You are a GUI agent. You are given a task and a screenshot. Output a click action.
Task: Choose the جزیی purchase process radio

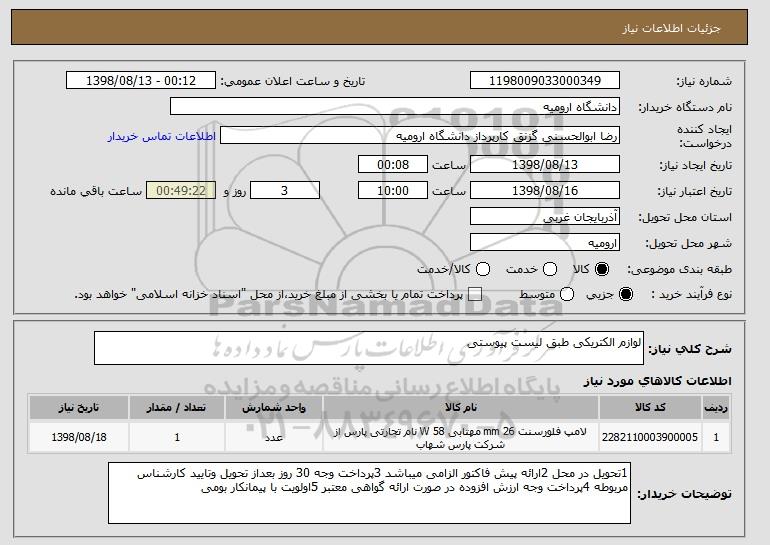[626, 294]
